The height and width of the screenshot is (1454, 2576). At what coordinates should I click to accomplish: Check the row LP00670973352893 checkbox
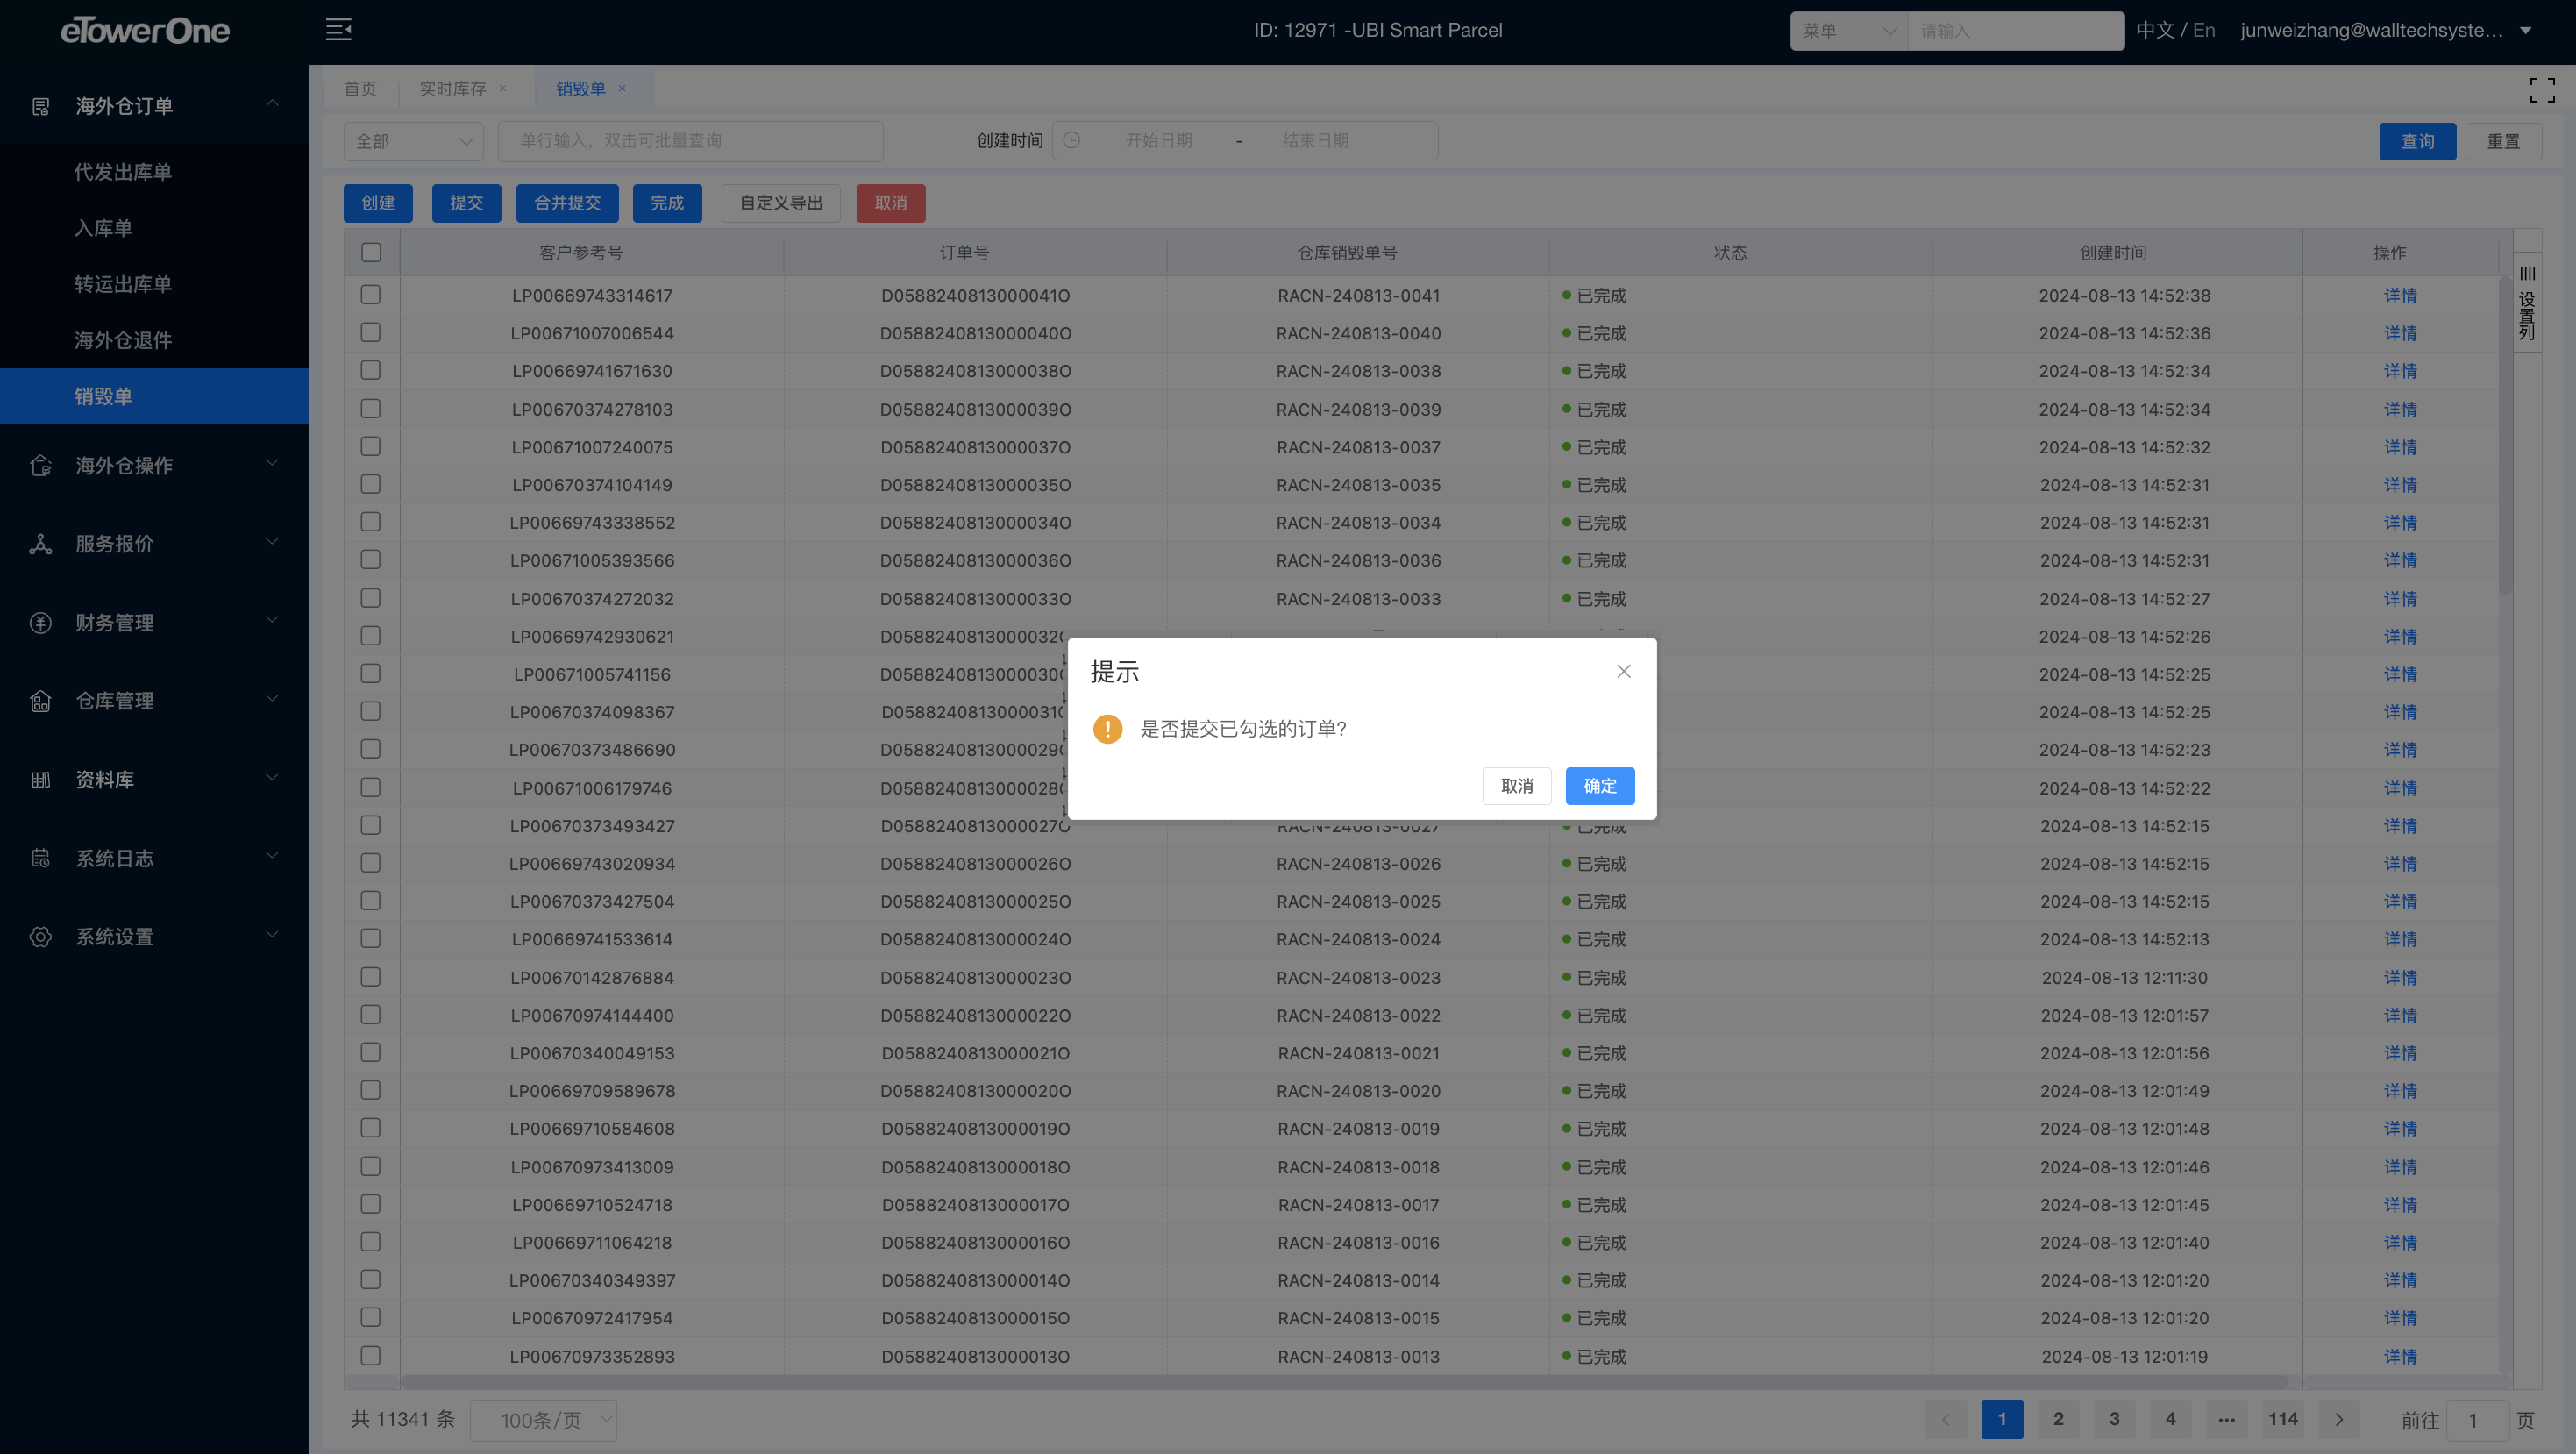click(x=371, y=1356)
